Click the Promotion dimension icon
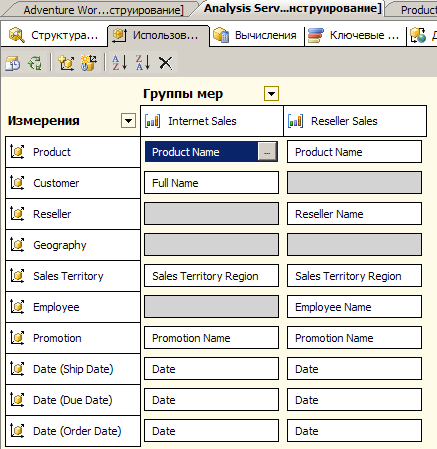The width and height of the screenshot is (437, 449). (x=17, y=338)
